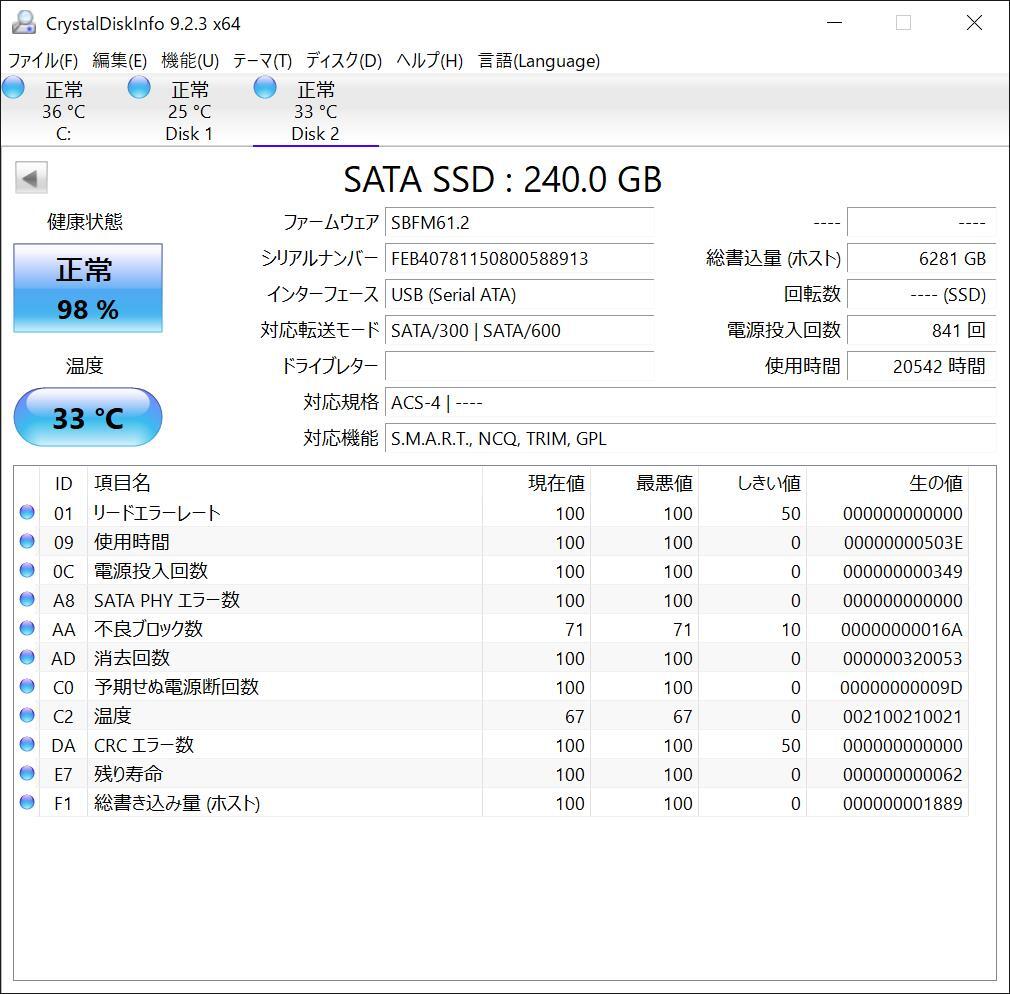Screen dimensions: 1010x994
Task: Click status dot of 総書き込み量 (ホスト) row
Action: (27, 802)
